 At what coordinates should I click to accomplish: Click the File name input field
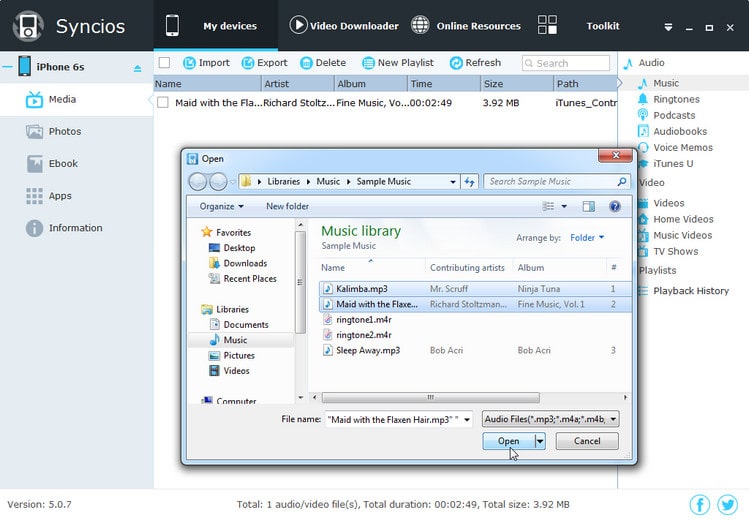click(x=394, y=420)
